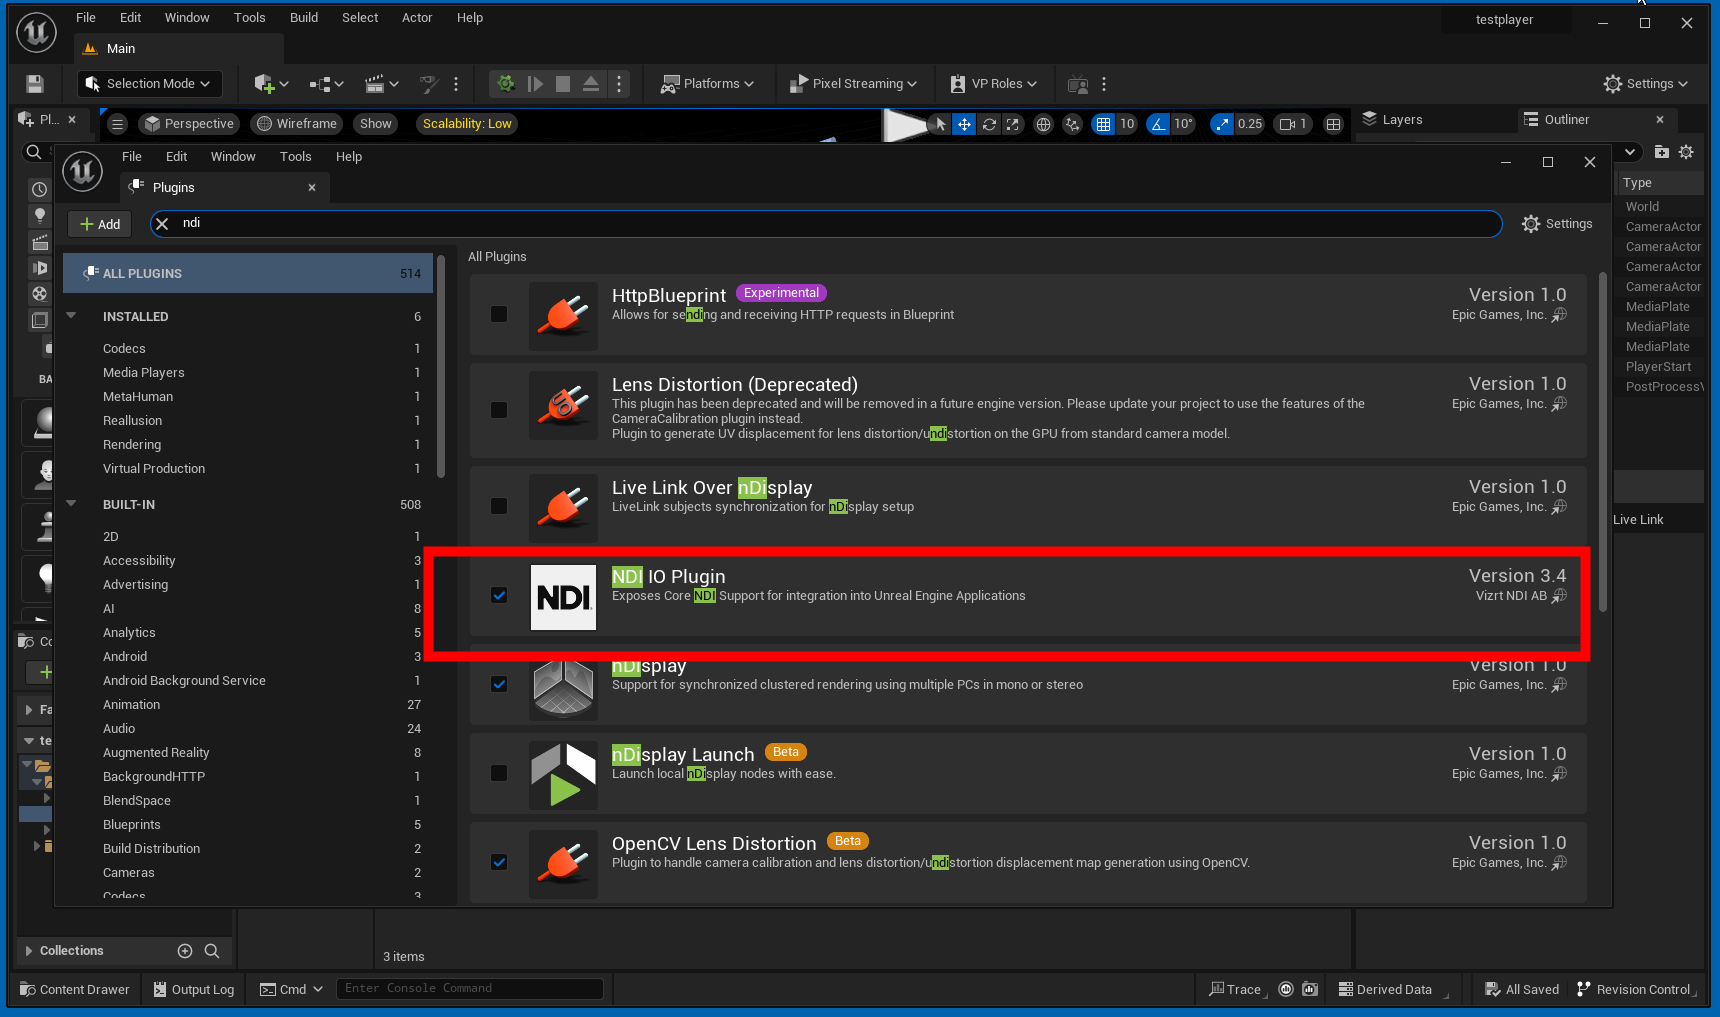Click the plugin search field

point(830,224)
